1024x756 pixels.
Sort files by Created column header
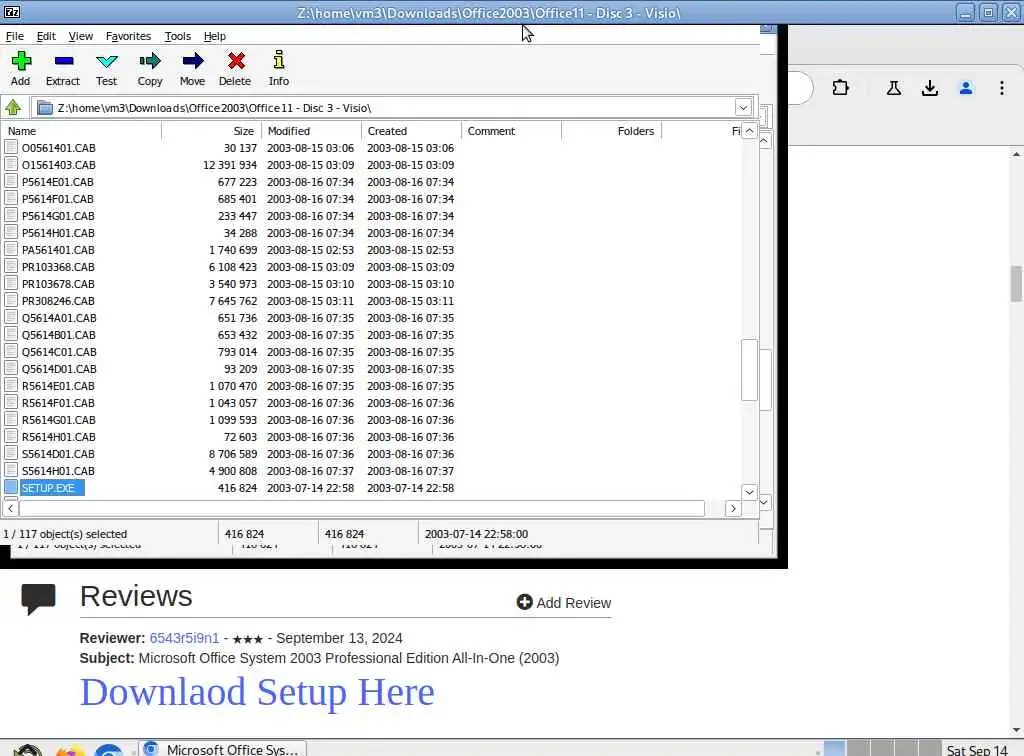click(x=411, y=131)
